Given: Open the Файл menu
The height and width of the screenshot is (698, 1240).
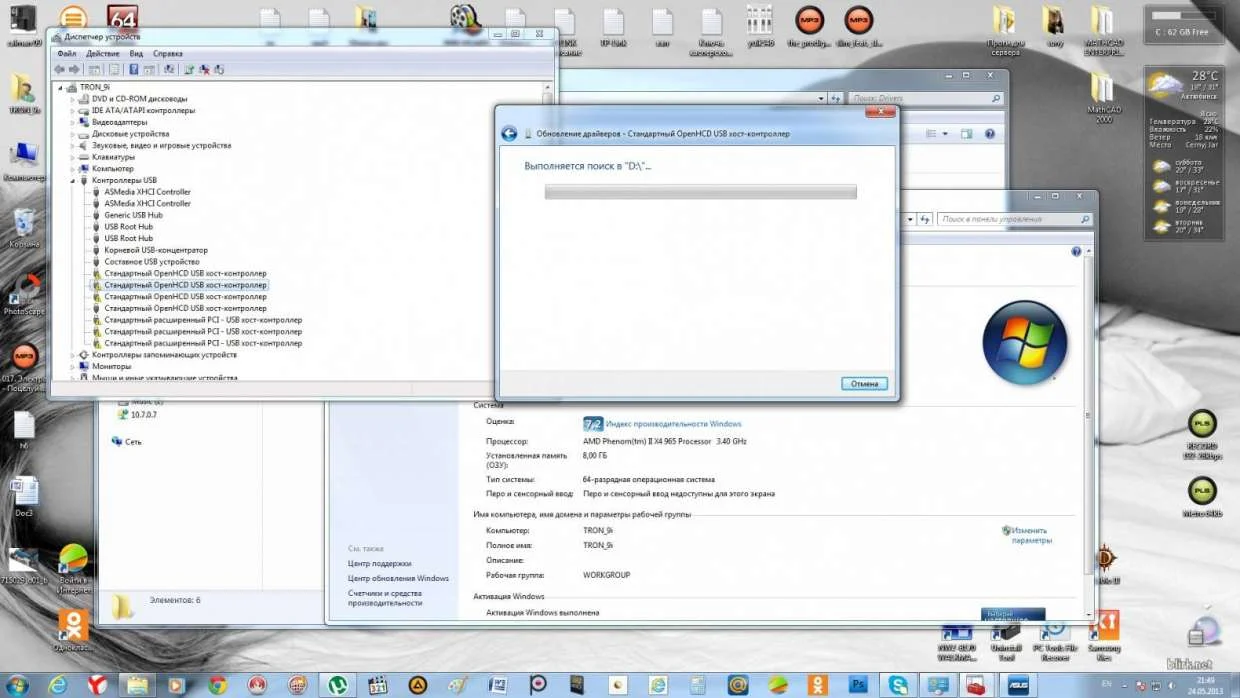Looking at the screenshot, I should click(x=66, y=53).
